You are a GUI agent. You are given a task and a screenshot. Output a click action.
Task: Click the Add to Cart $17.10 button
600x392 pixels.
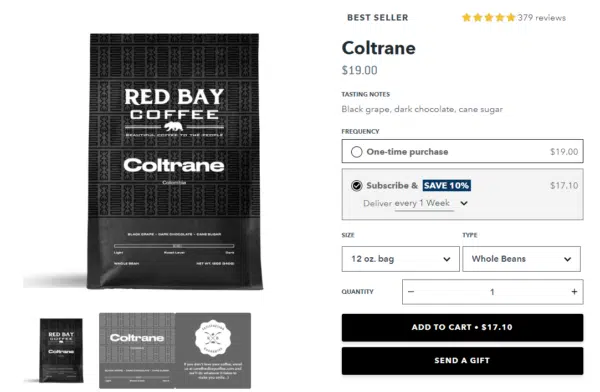point(462,327)
